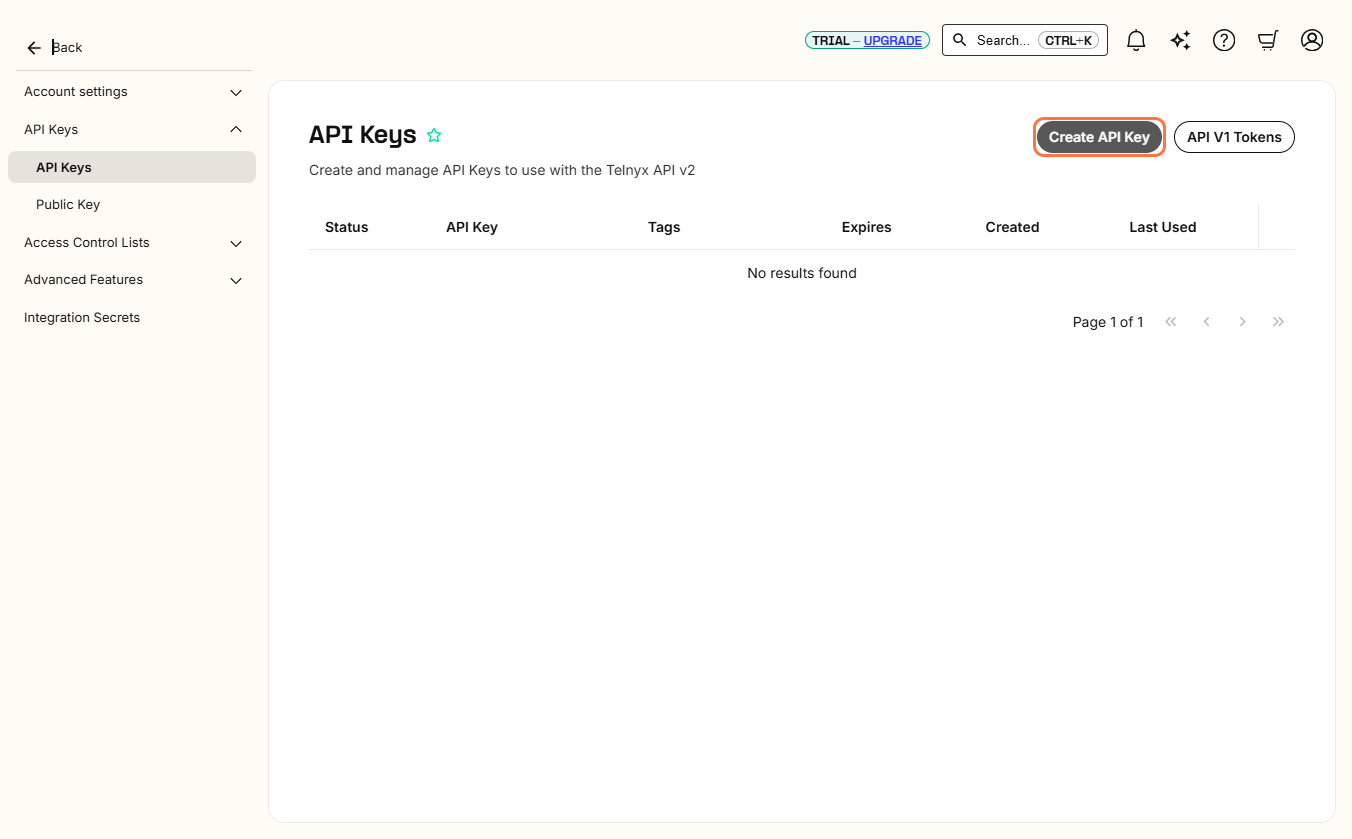Click the API Key column header

tap(472, 227)
